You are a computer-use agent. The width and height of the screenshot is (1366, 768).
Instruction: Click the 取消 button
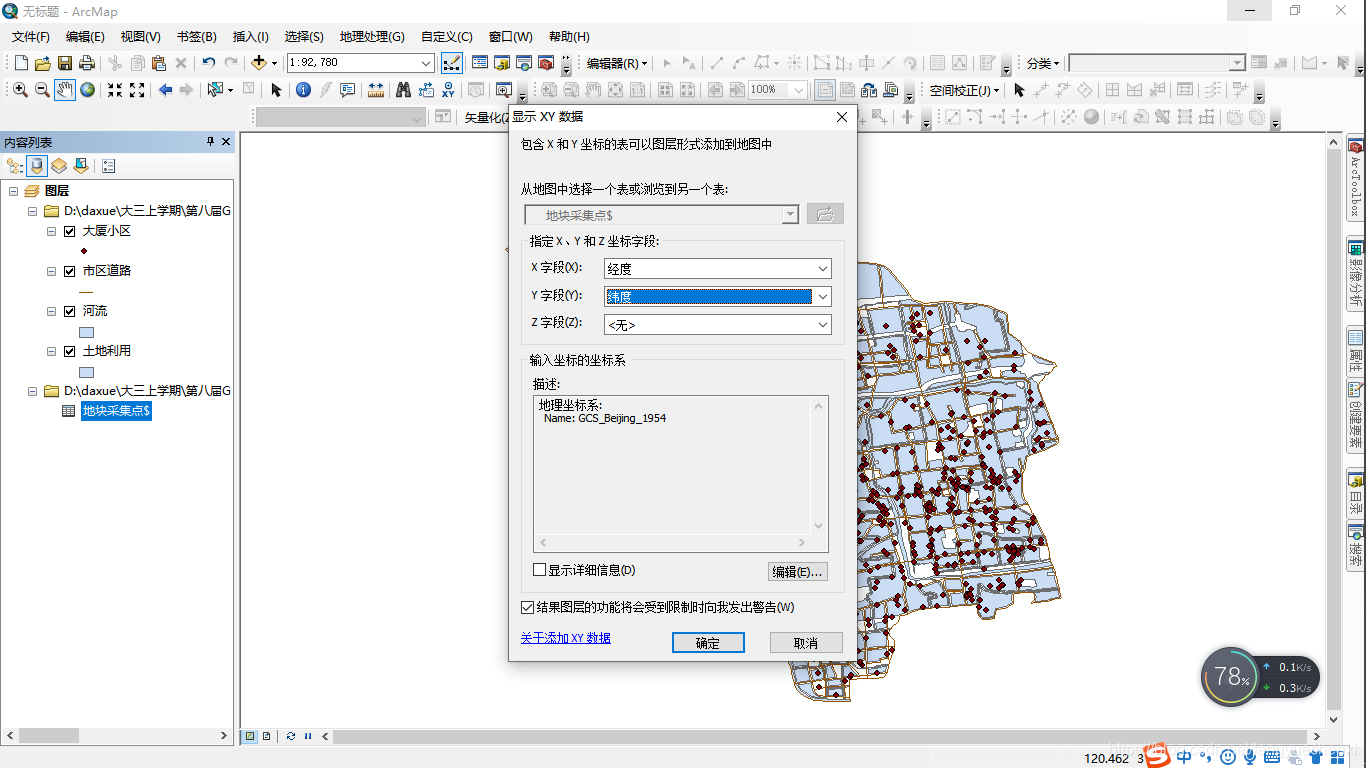coord(806,643)
